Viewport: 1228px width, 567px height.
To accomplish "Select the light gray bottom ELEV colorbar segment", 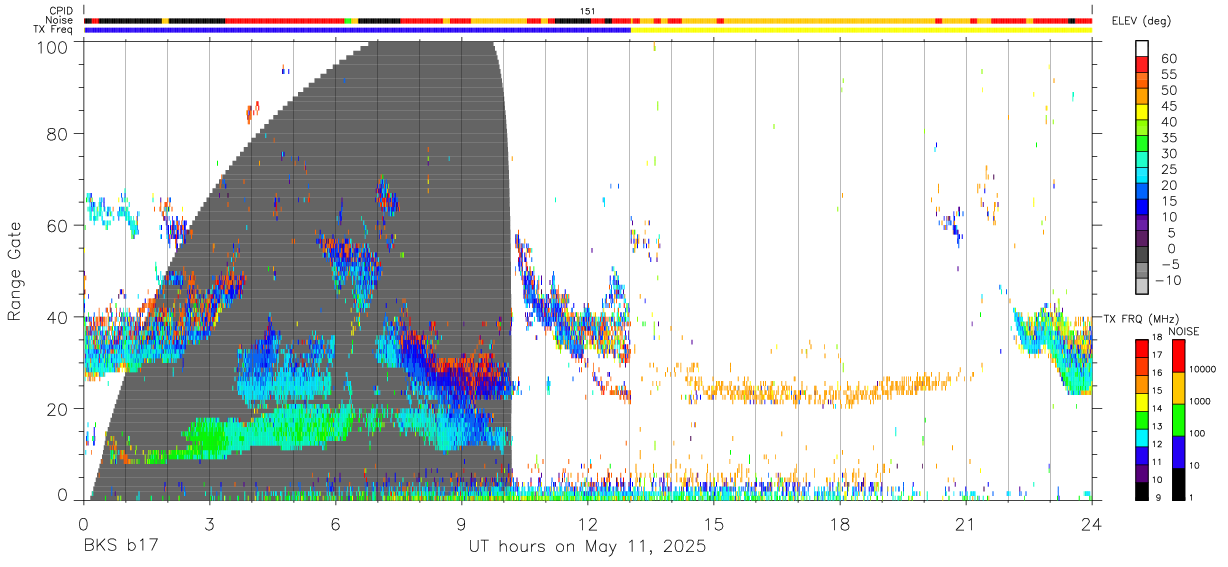I will [1142, 287].
